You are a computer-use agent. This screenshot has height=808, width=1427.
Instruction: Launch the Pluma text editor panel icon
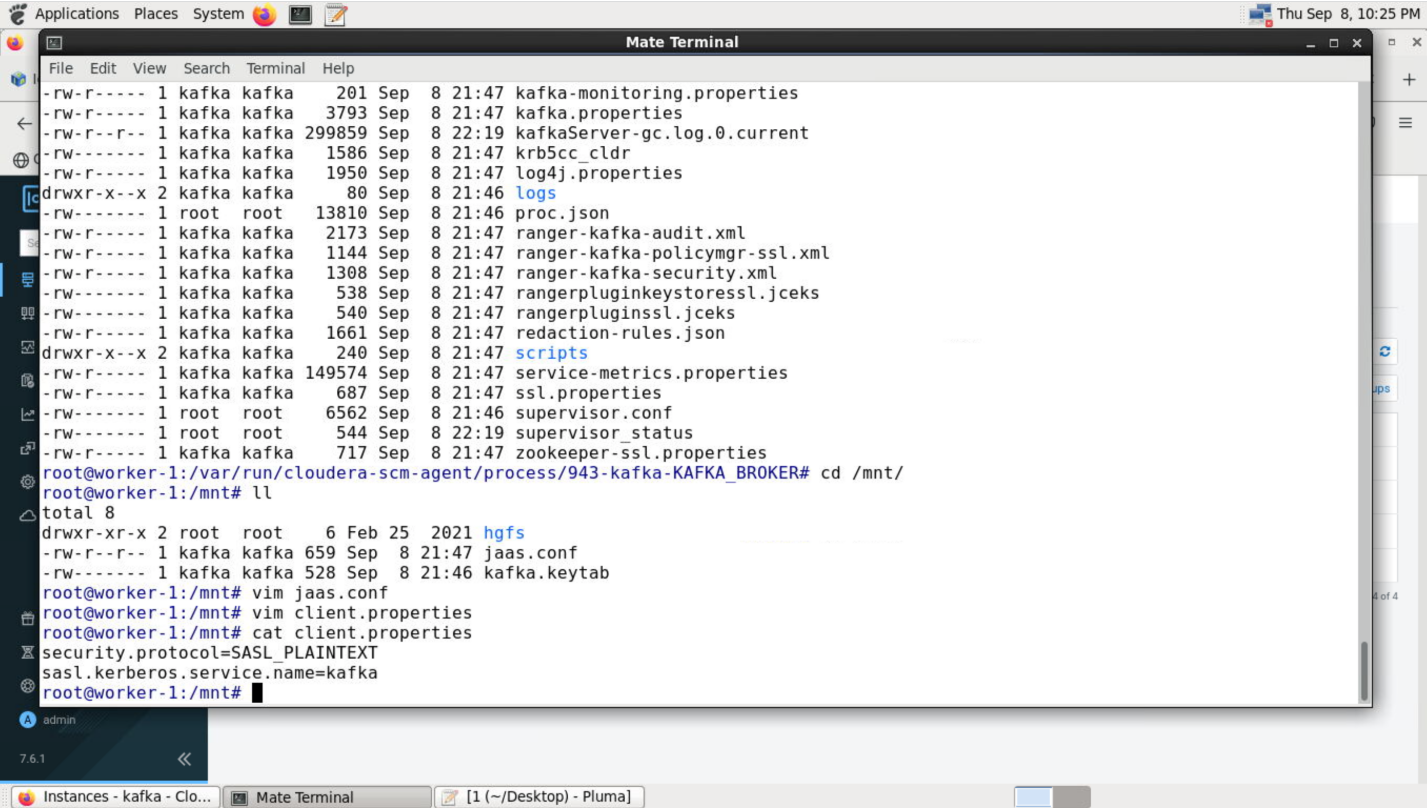[x=336, y=14]
